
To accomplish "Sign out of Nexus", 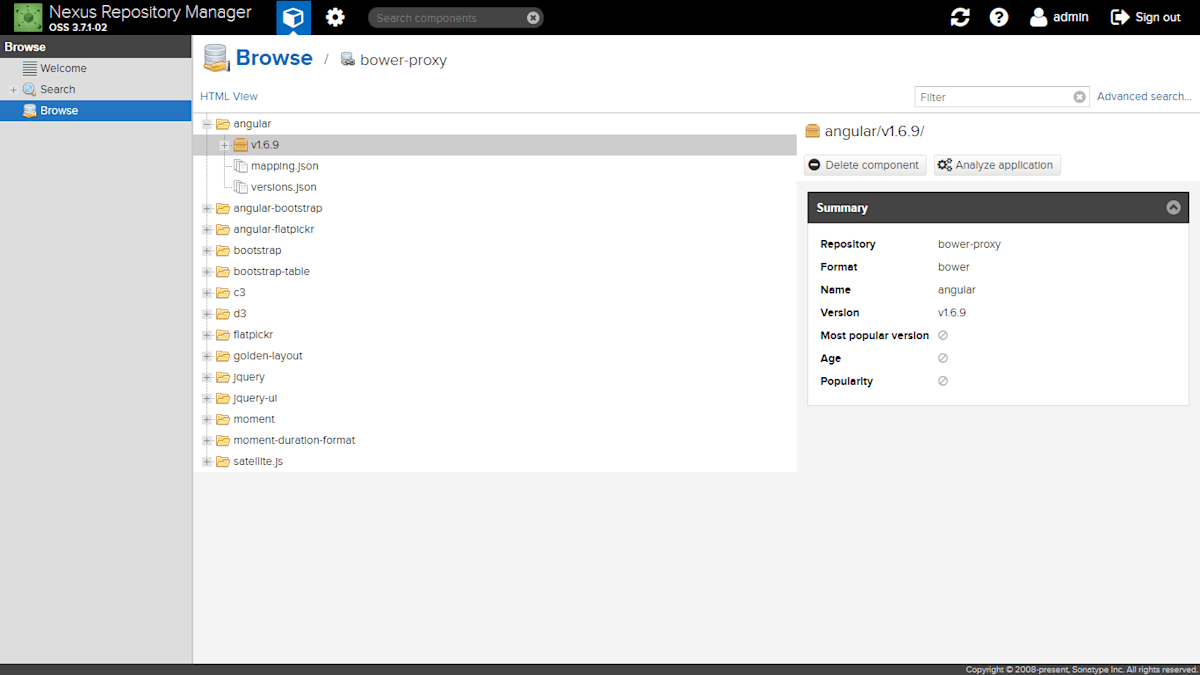I will coord(1146,17).
